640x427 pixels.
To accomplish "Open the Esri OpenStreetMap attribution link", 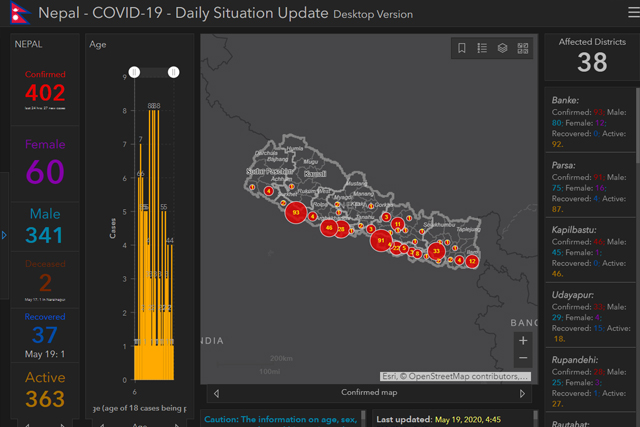I will [x=456, y=376].
